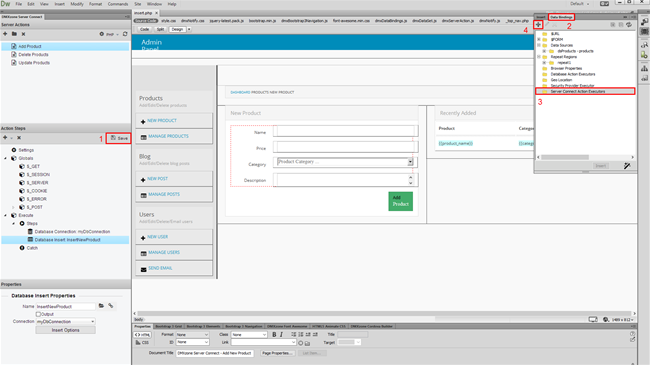Switch to Code view
Screen dimensions: 650x365
click(x=144, y=29)
